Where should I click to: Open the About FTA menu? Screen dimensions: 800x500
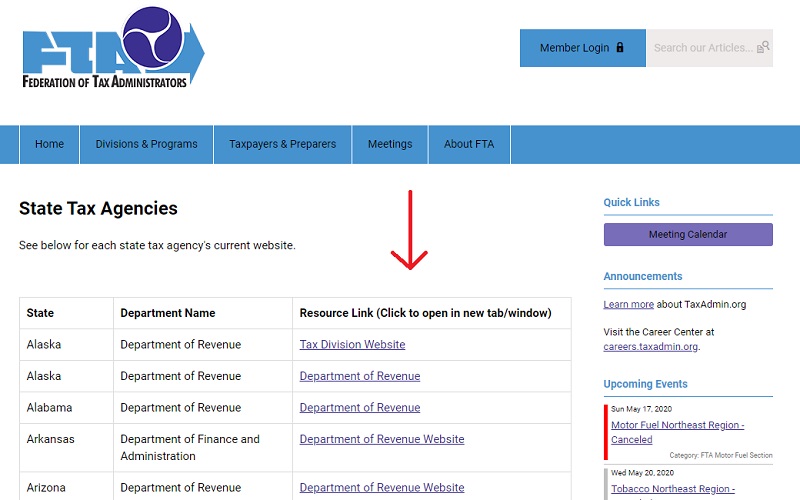pyautogui.click(x=469, y=144)
